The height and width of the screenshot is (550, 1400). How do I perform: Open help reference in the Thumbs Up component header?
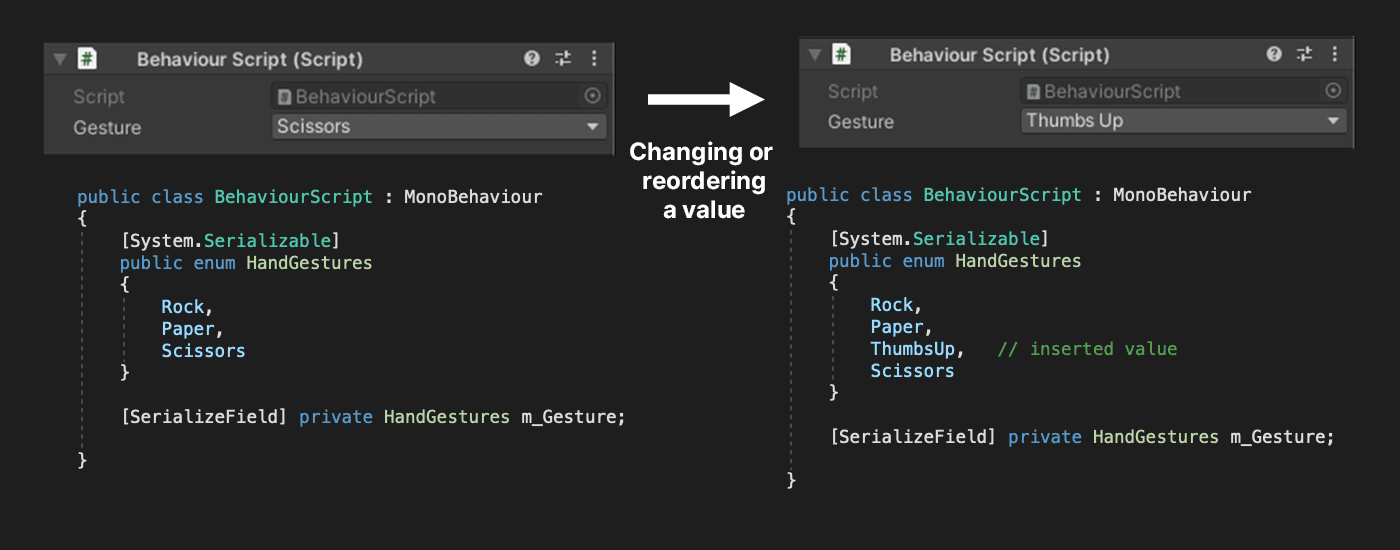1274,54
